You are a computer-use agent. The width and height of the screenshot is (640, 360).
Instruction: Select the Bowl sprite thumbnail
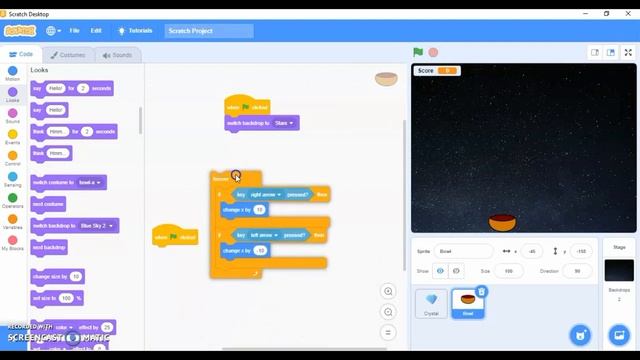[468, 304]
